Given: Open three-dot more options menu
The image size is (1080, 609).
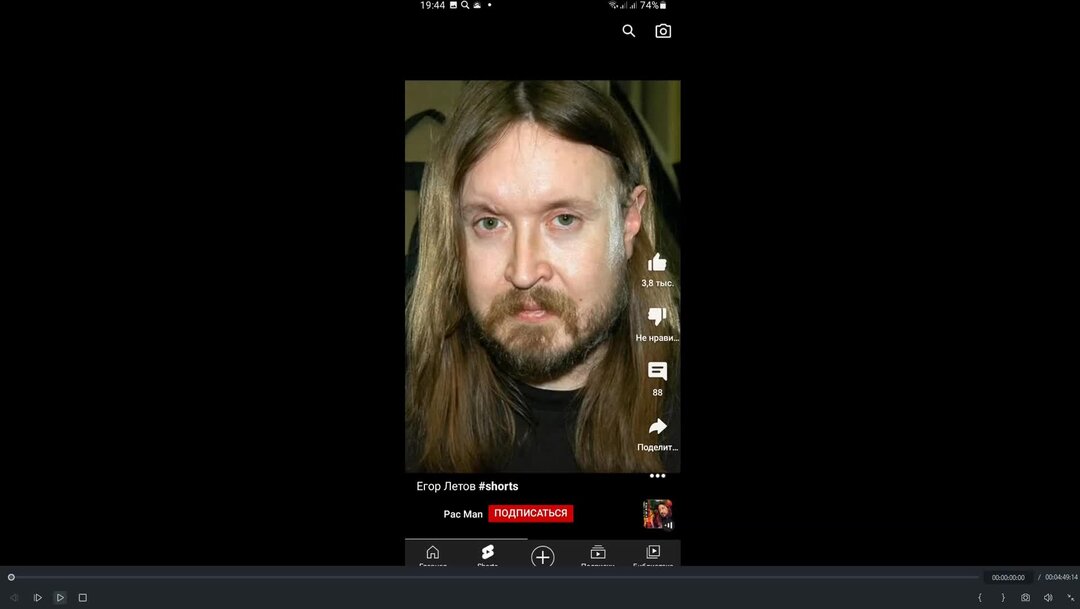Looking at the screenshot, I should click(x=657, y=475).
